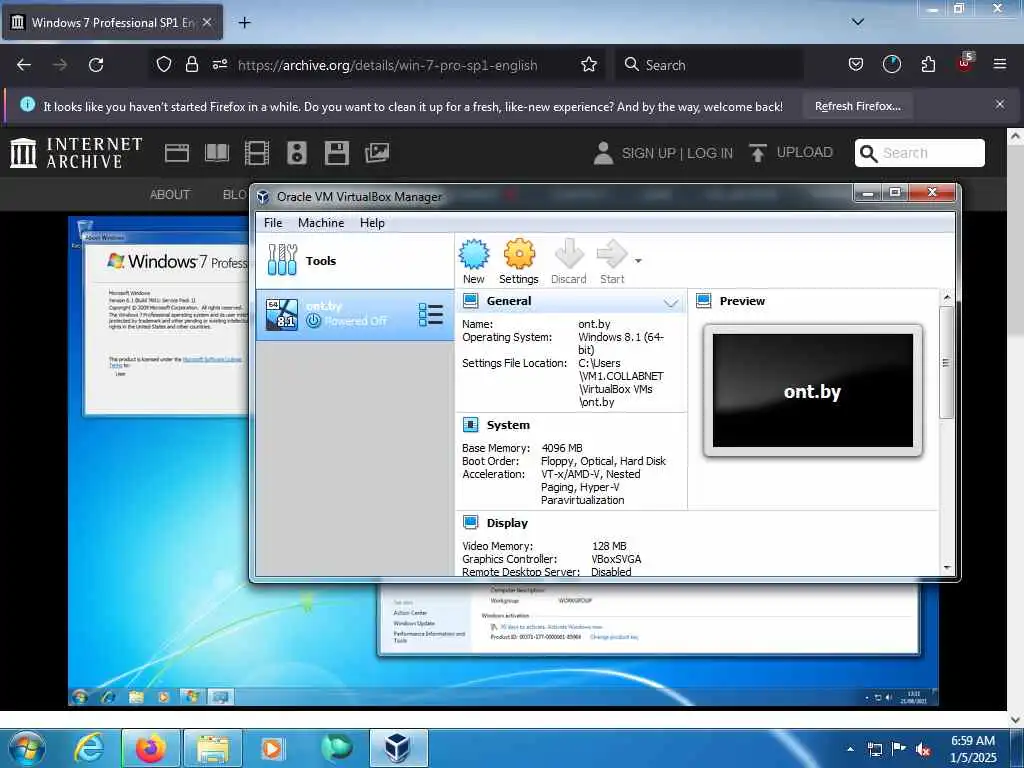The image size is (1024, 768).
Task: Click the ABOUT navigation link
Action: pyautogui.click(x=170, y=195)
